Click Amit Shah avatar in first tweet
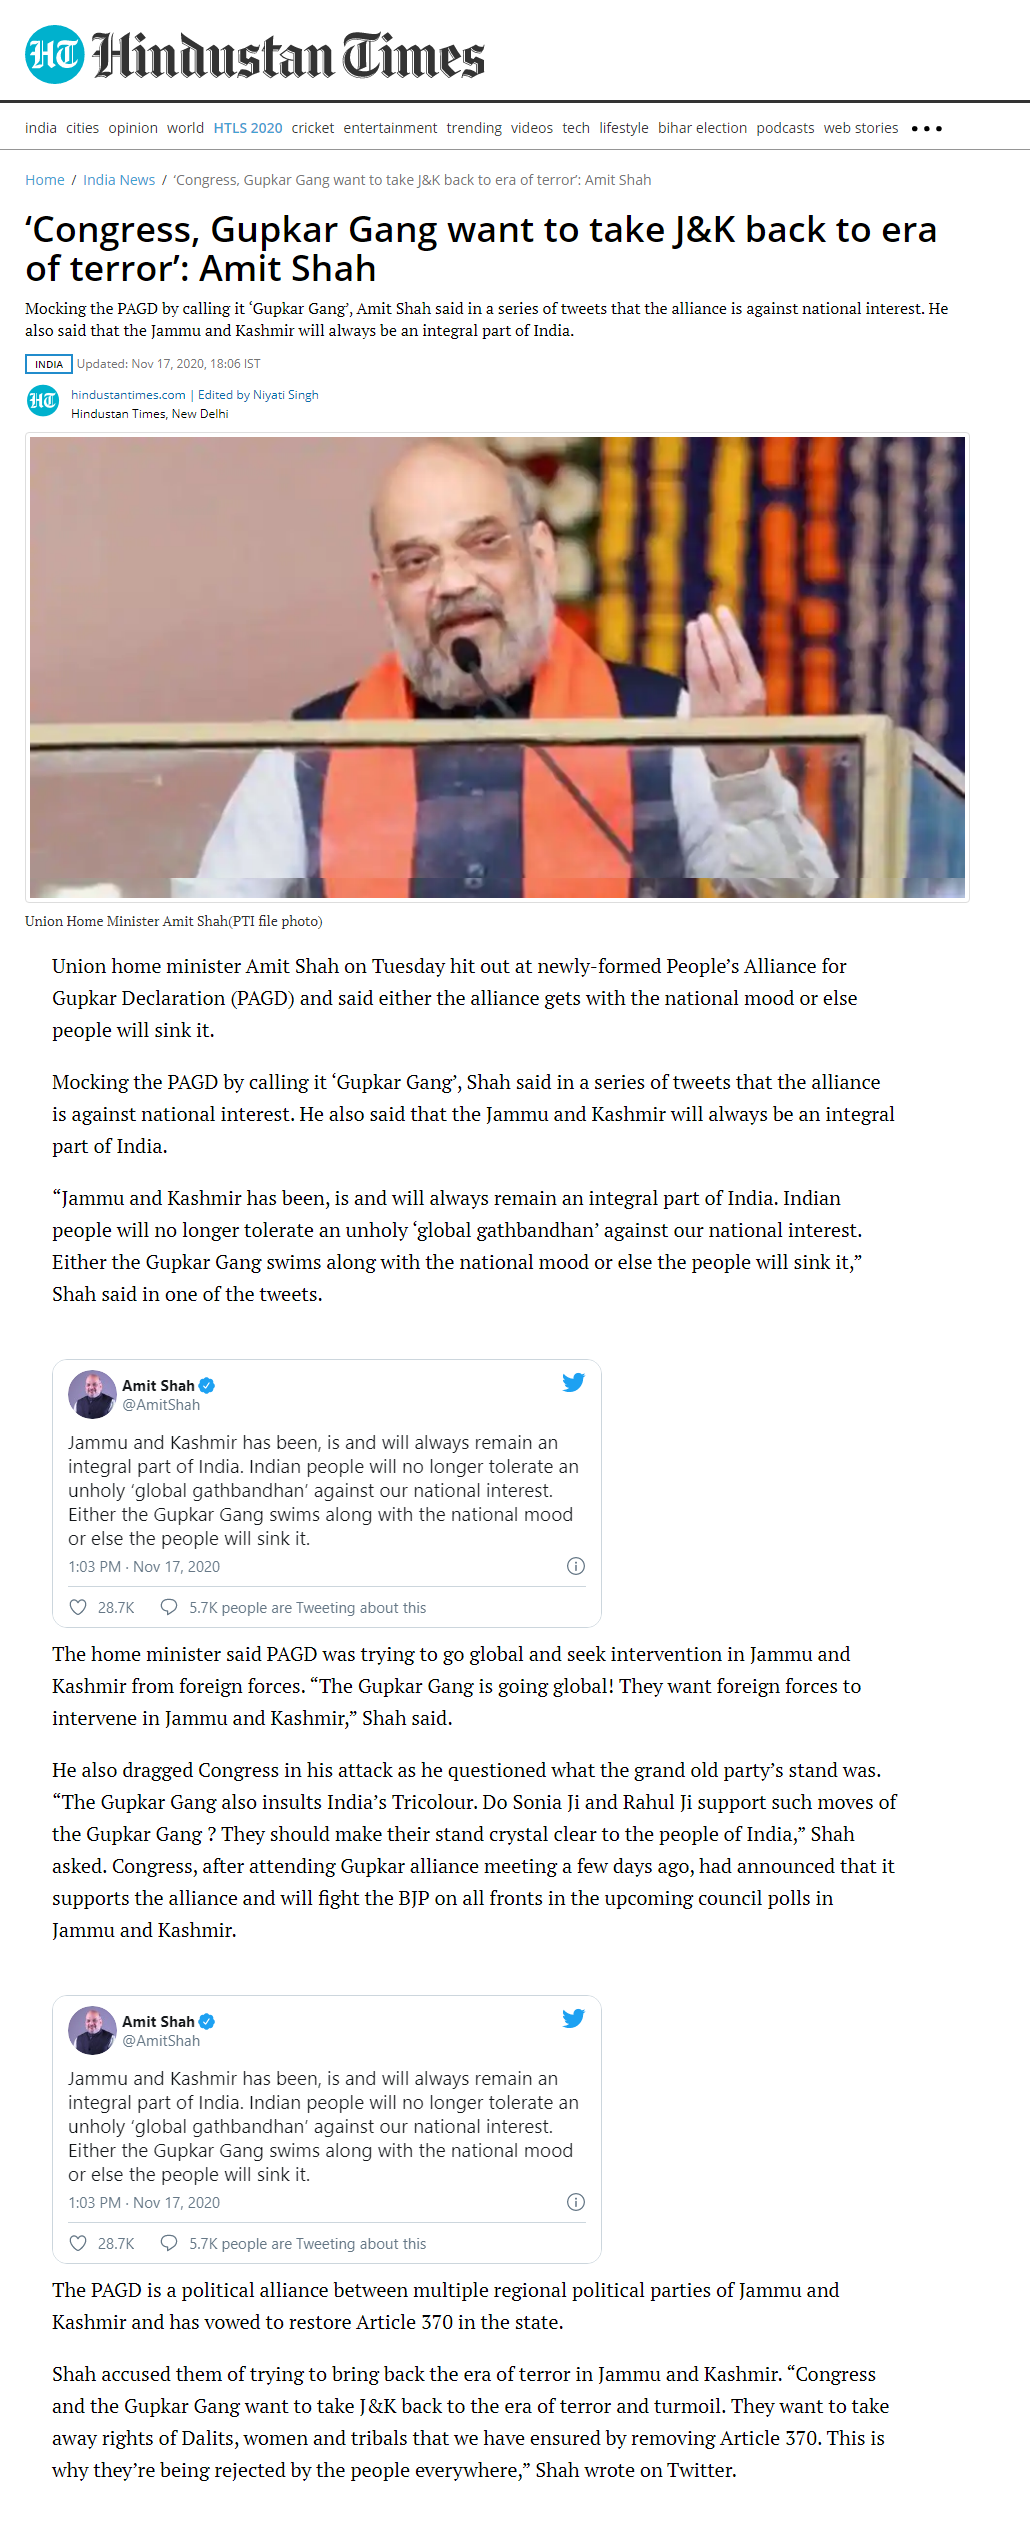The height and width of the screenshot is (2531, 1030). (92, 1394)
